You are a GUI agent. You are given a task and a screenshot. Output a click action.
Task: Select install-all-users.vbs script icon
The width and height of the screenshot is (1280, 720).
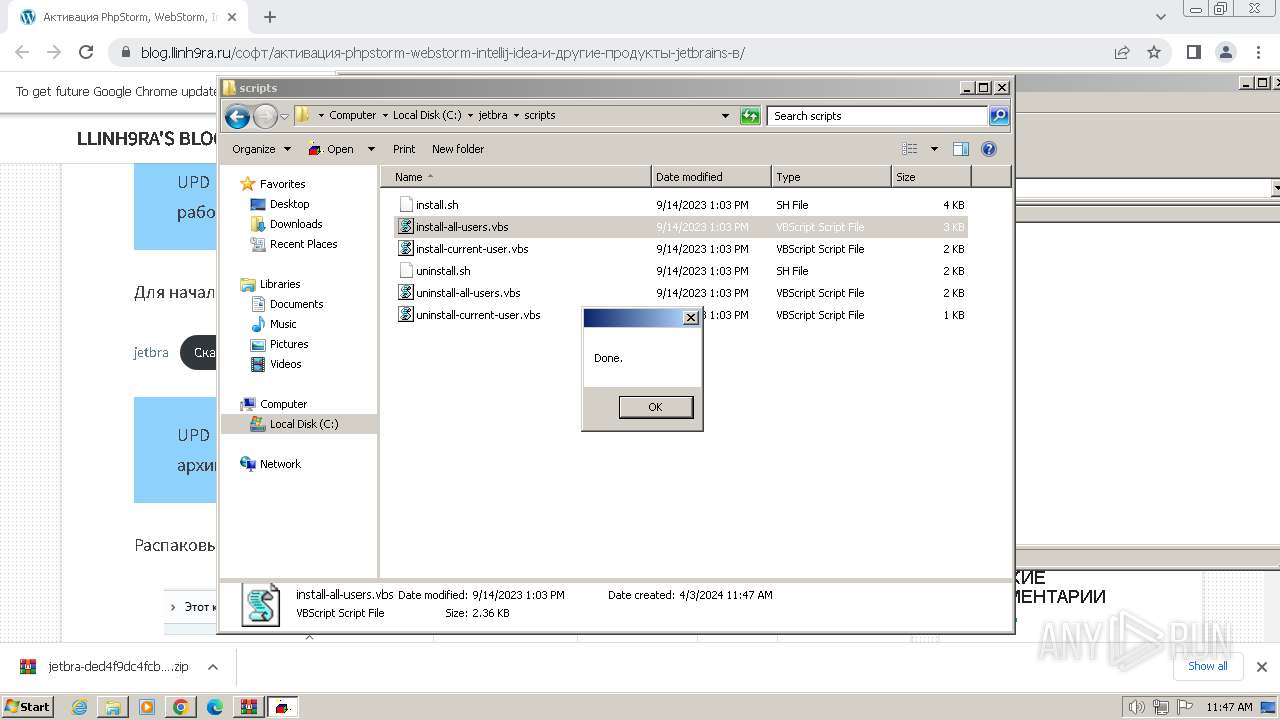pyautogui.click(x=406, y=227)
